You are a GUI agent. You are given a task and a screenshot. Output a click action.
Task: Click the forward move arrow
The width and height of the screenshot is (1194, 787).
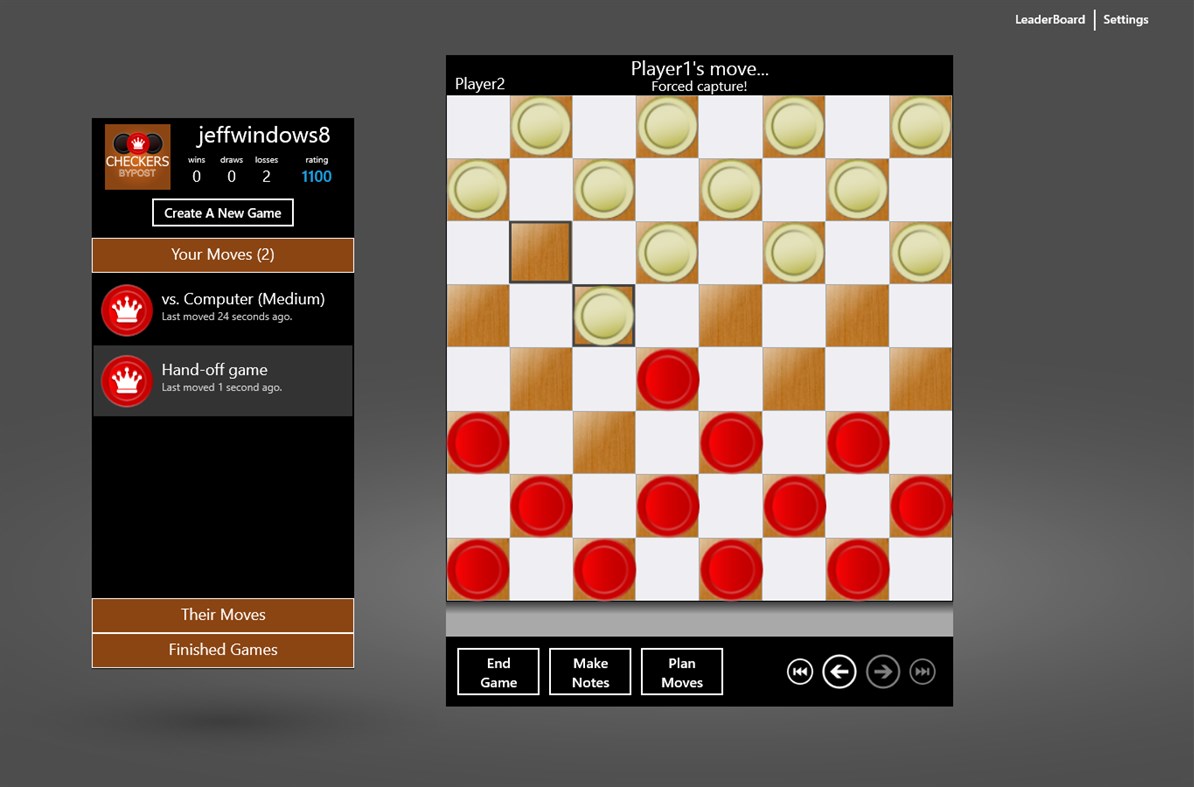(883, 671)
